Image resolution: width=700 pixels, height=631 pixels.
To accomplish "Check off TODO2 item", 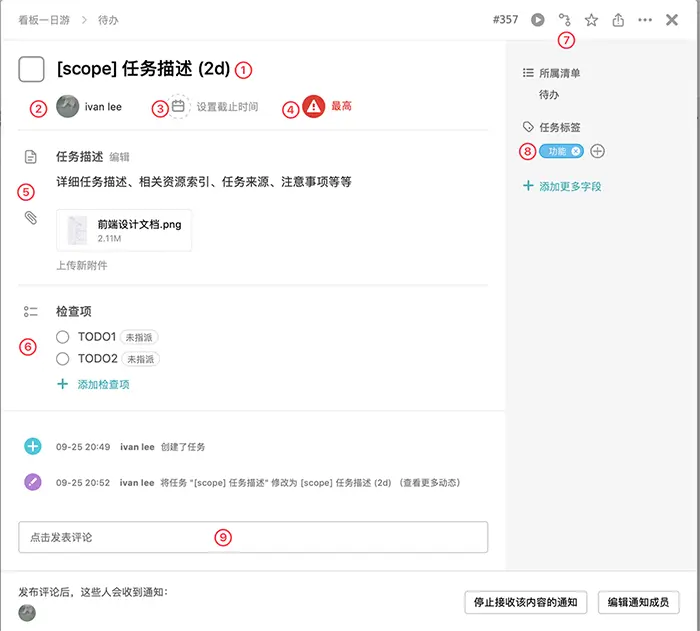I will click(62, 359).
